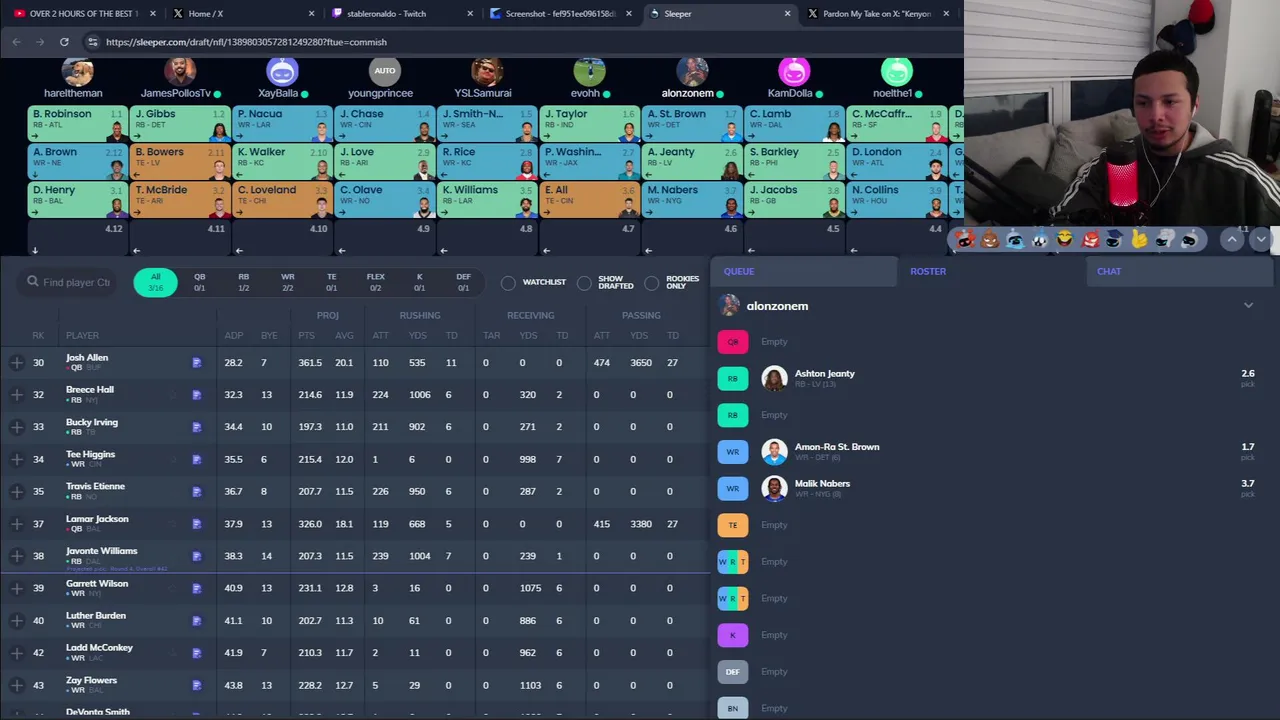Open Tee Higgins' player notes icon
Viewport: 1280px width, 720px height.
(197, 459)
